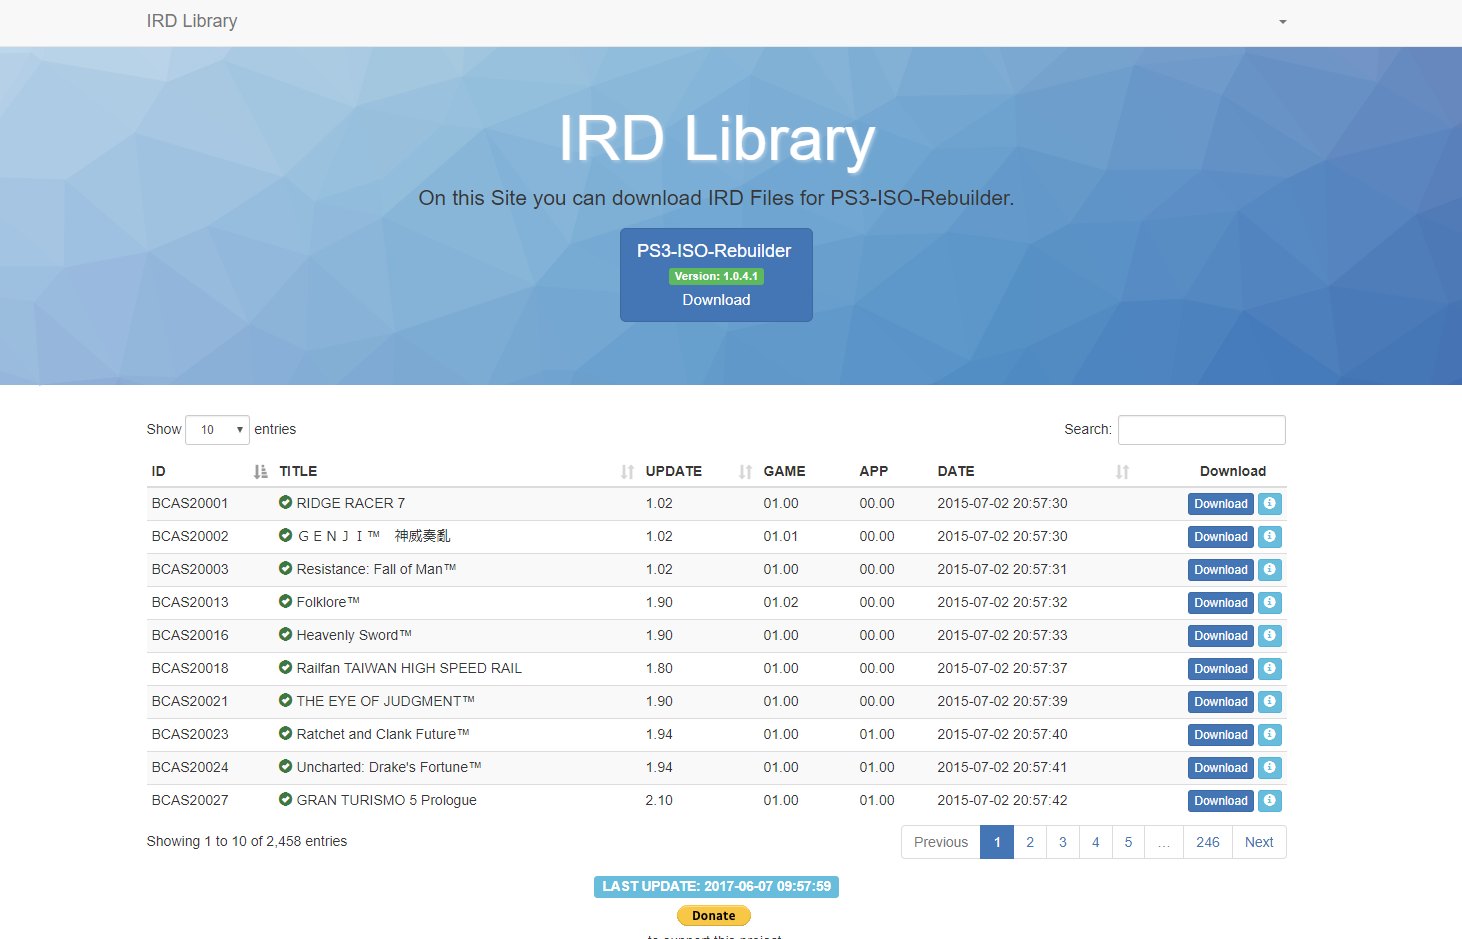Click game version 01.02 in Folklore row

click(x=781, y=602)
